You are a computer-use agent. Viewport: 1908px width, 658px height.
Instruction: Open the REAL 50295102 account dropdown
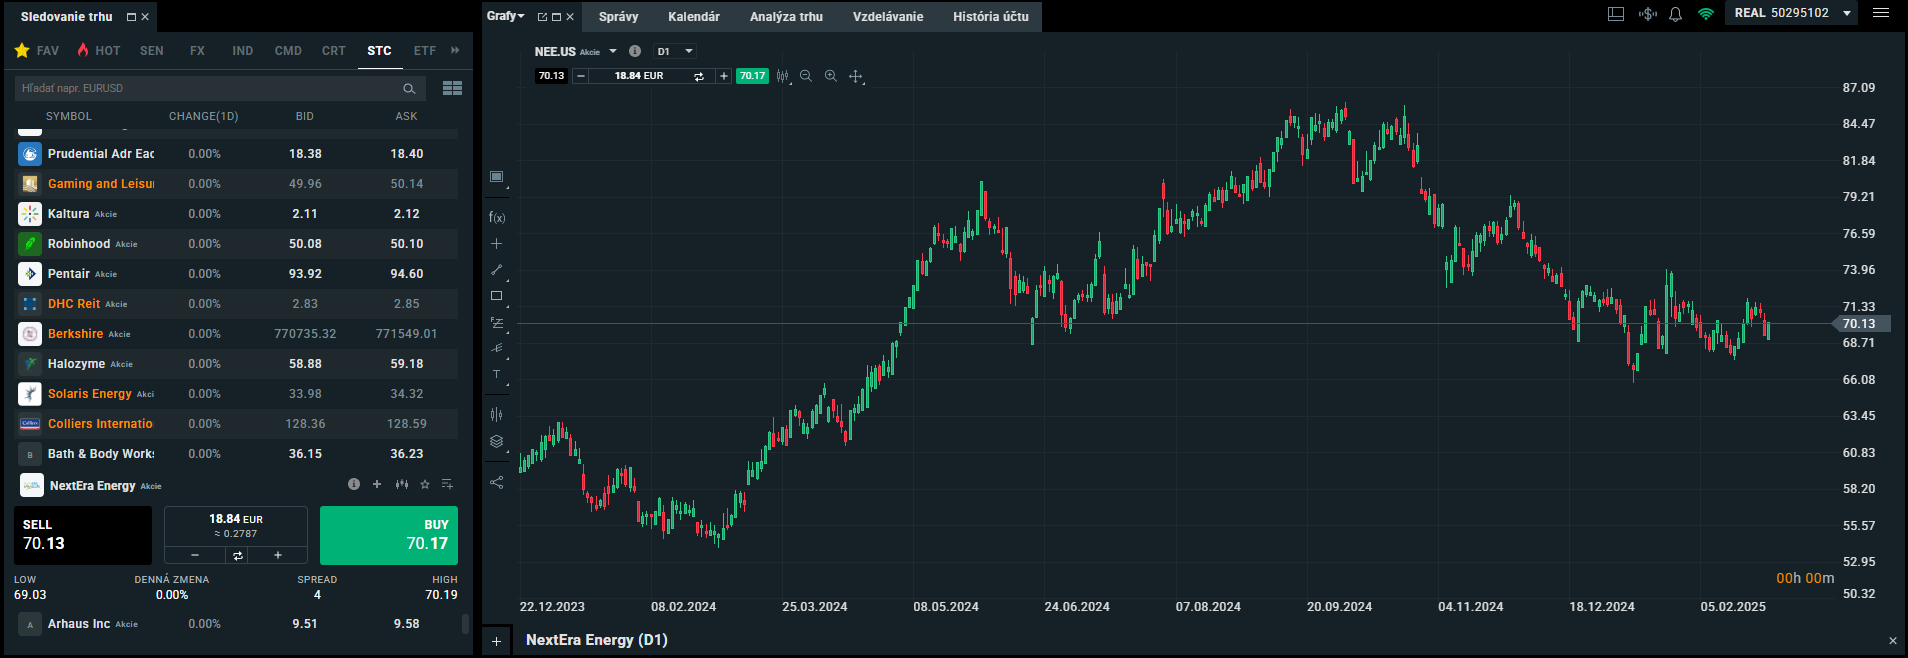point(1847,13)
